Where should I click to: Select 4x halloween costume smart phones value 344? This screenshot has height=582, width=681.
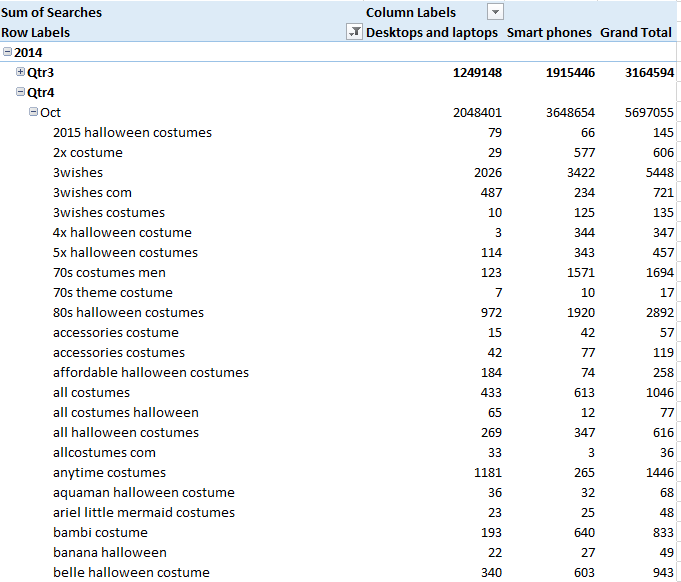584,232
